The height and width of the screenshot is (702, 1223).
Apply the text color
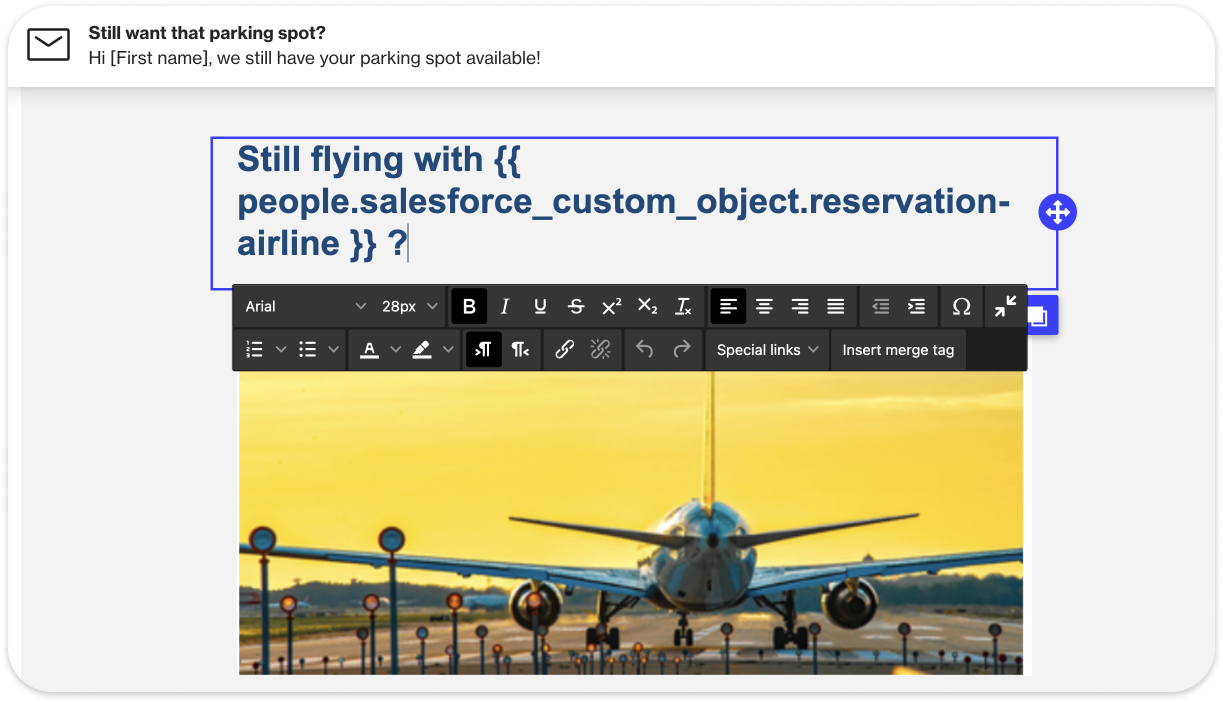pyautogui.click(x=370, y=349)
